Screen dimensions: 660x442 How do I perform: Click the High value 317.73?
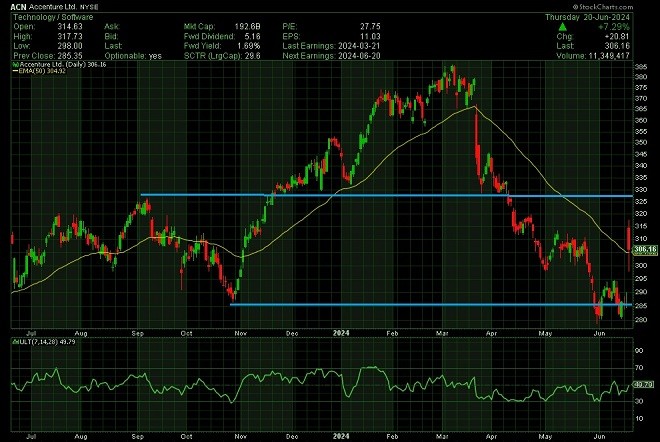70,37
